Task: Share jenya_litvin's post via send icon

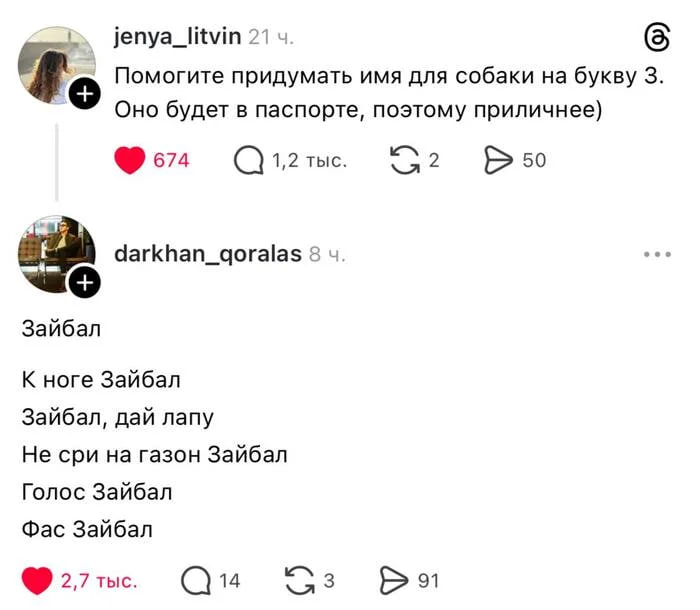Action: (x=497, y=161)
